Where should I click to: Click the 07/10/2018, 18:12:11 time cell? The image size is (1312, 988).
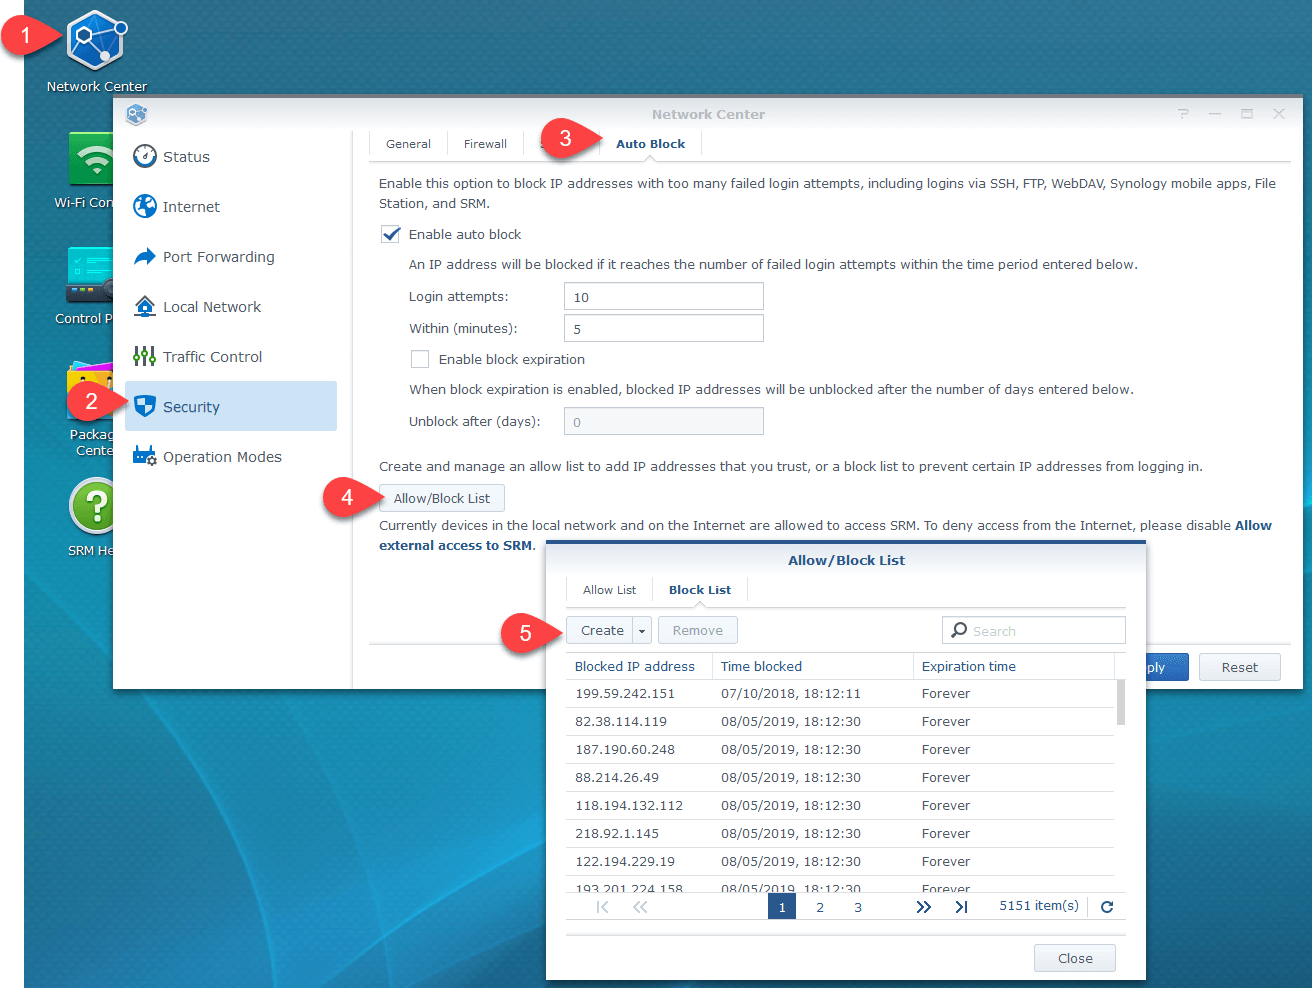[790, 694]
